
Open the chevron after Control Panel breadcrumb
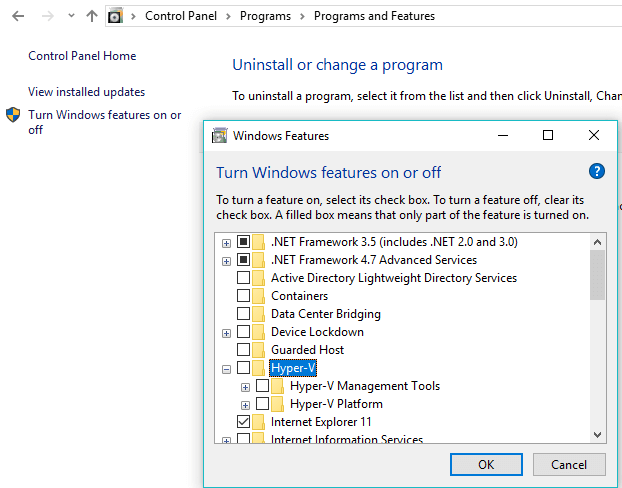pos(228,16)
